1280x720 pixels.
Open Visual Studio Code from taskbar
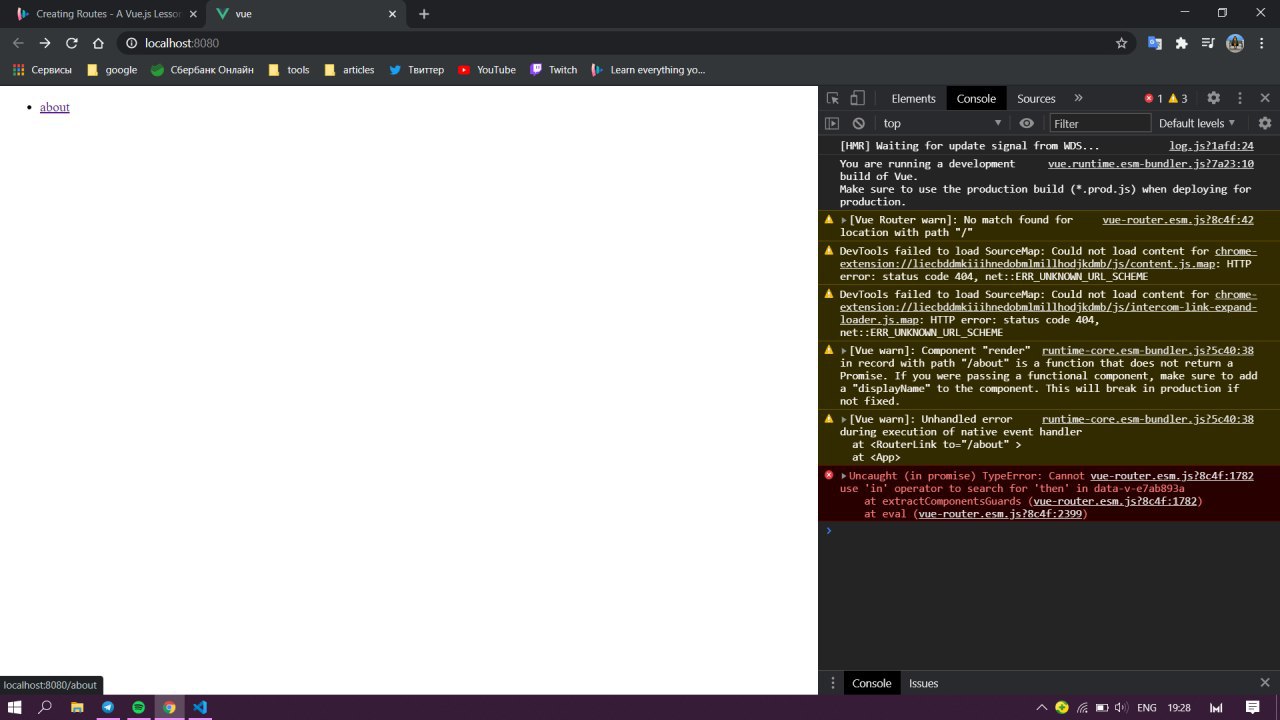[200, 707]
